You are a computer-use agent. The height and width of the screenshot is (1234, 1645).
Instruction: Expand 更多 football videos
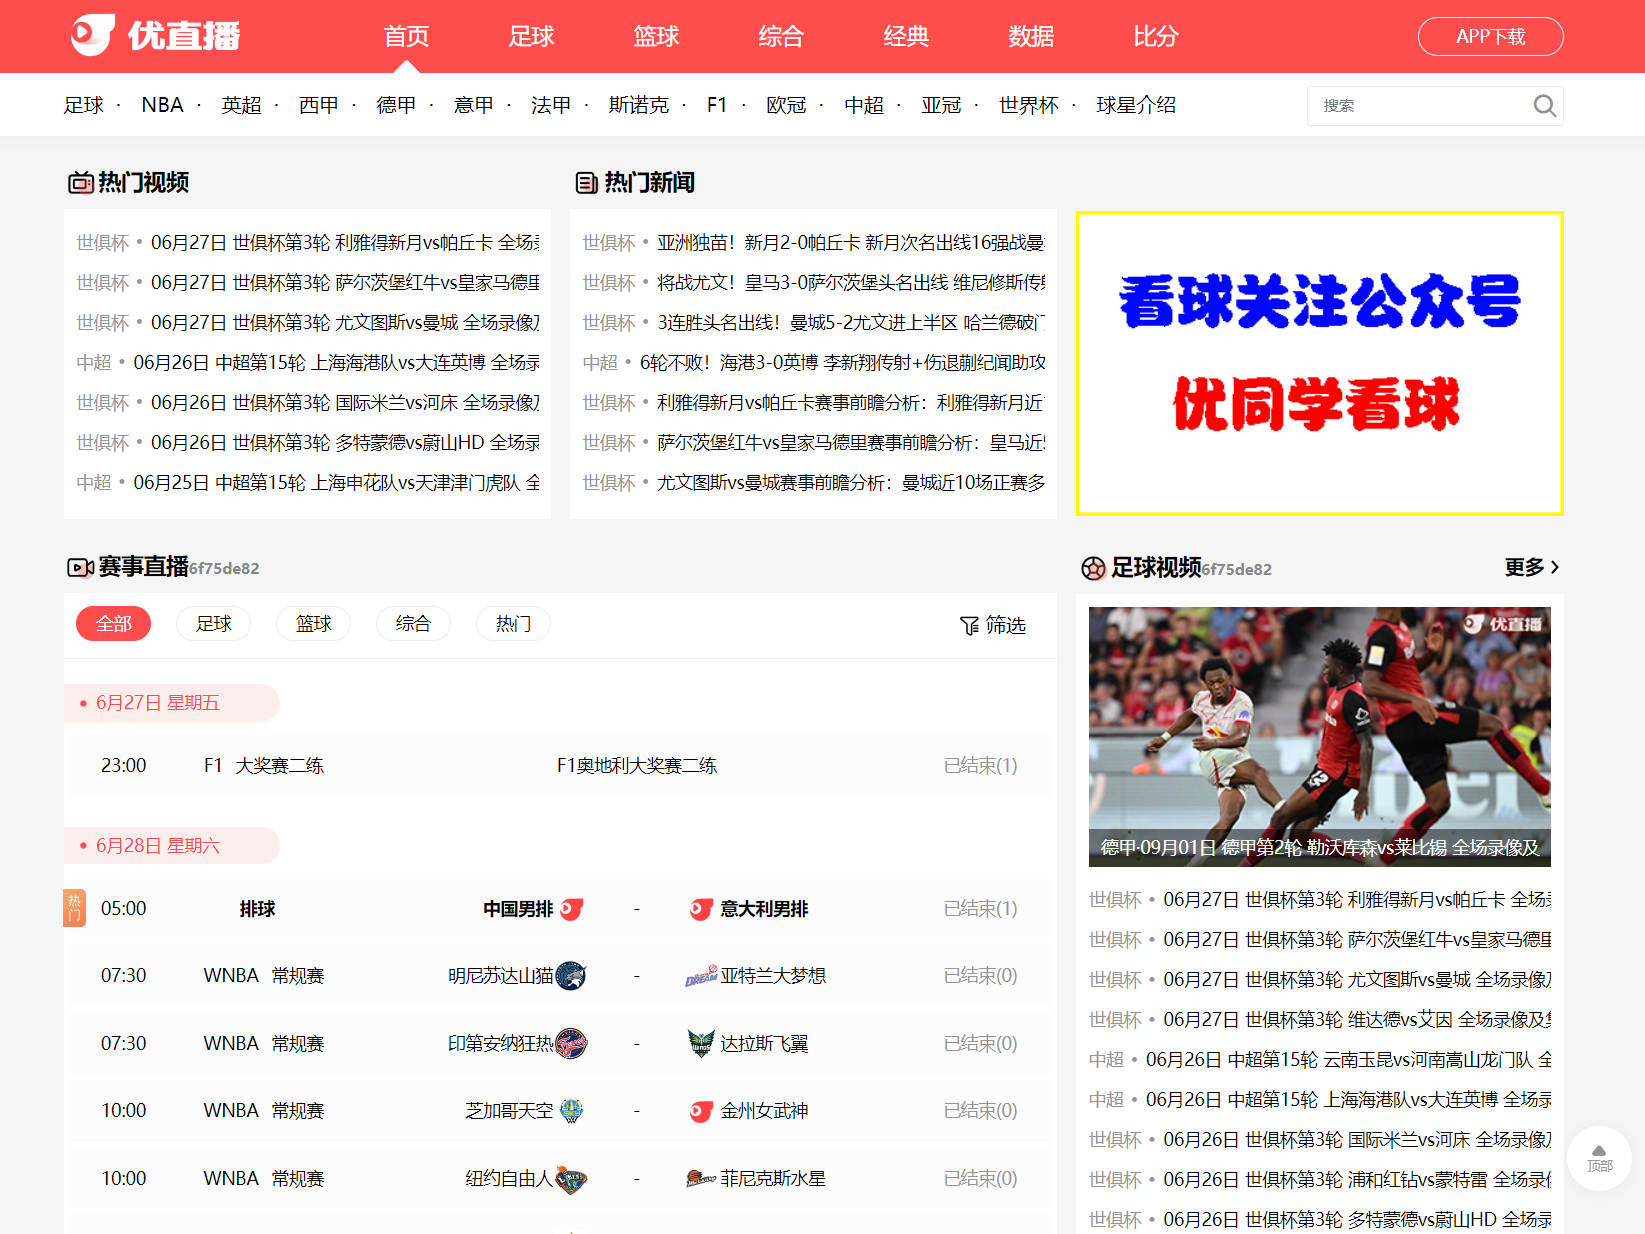pos(1531,567)
